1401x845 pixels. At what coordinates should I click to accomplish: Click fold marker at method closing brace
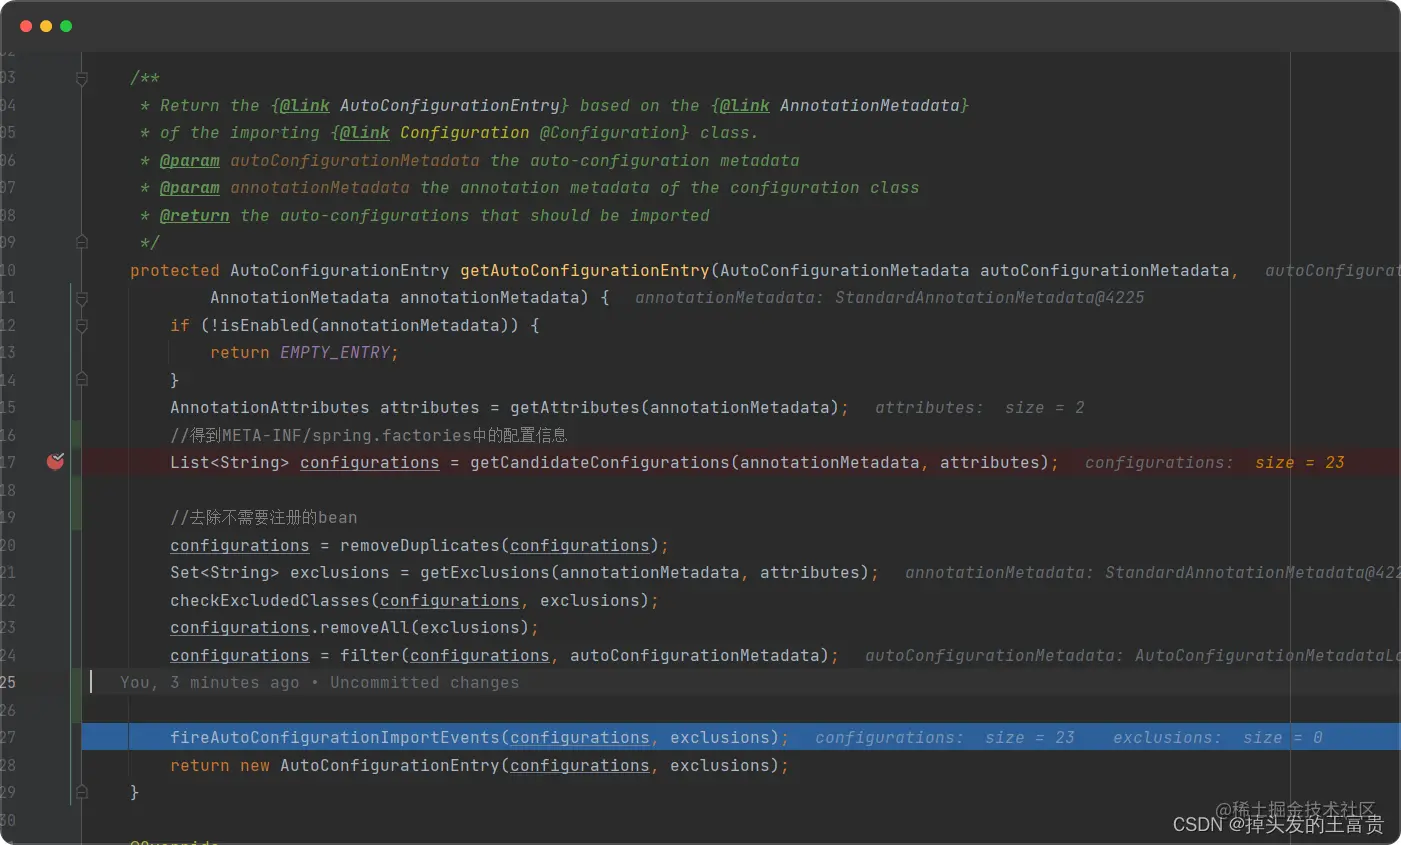point(82,792)
